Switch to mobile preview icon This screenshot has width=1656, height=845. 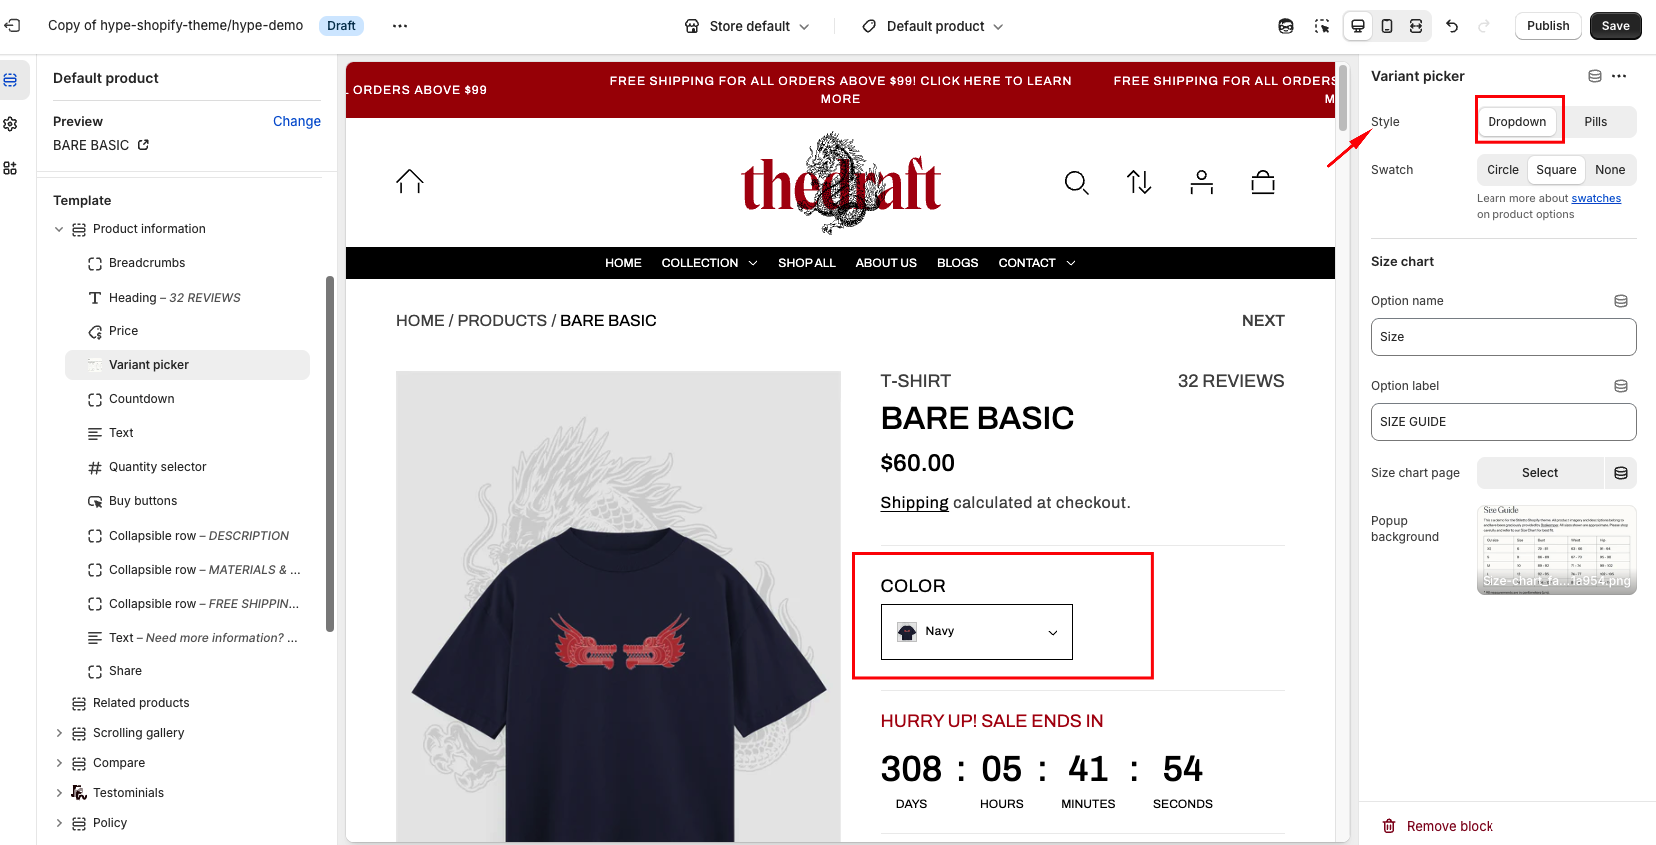tap(1387, 26)
